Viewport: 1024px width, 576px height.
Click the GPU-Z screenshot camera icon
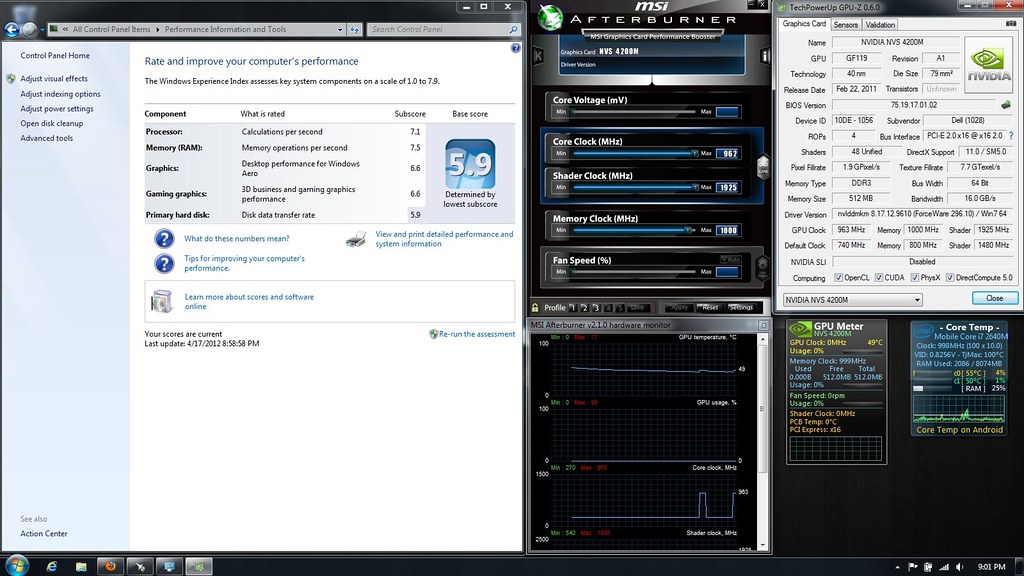click(1011, 24)
